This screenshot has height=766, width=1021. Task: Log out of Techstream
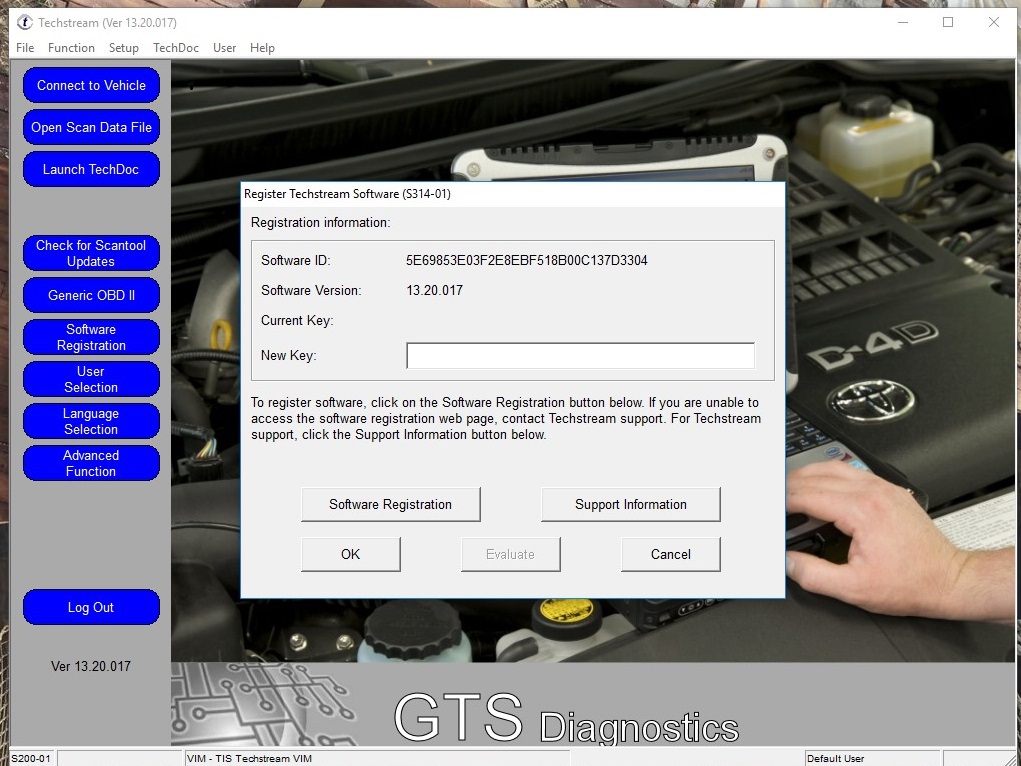coord(91,607)
